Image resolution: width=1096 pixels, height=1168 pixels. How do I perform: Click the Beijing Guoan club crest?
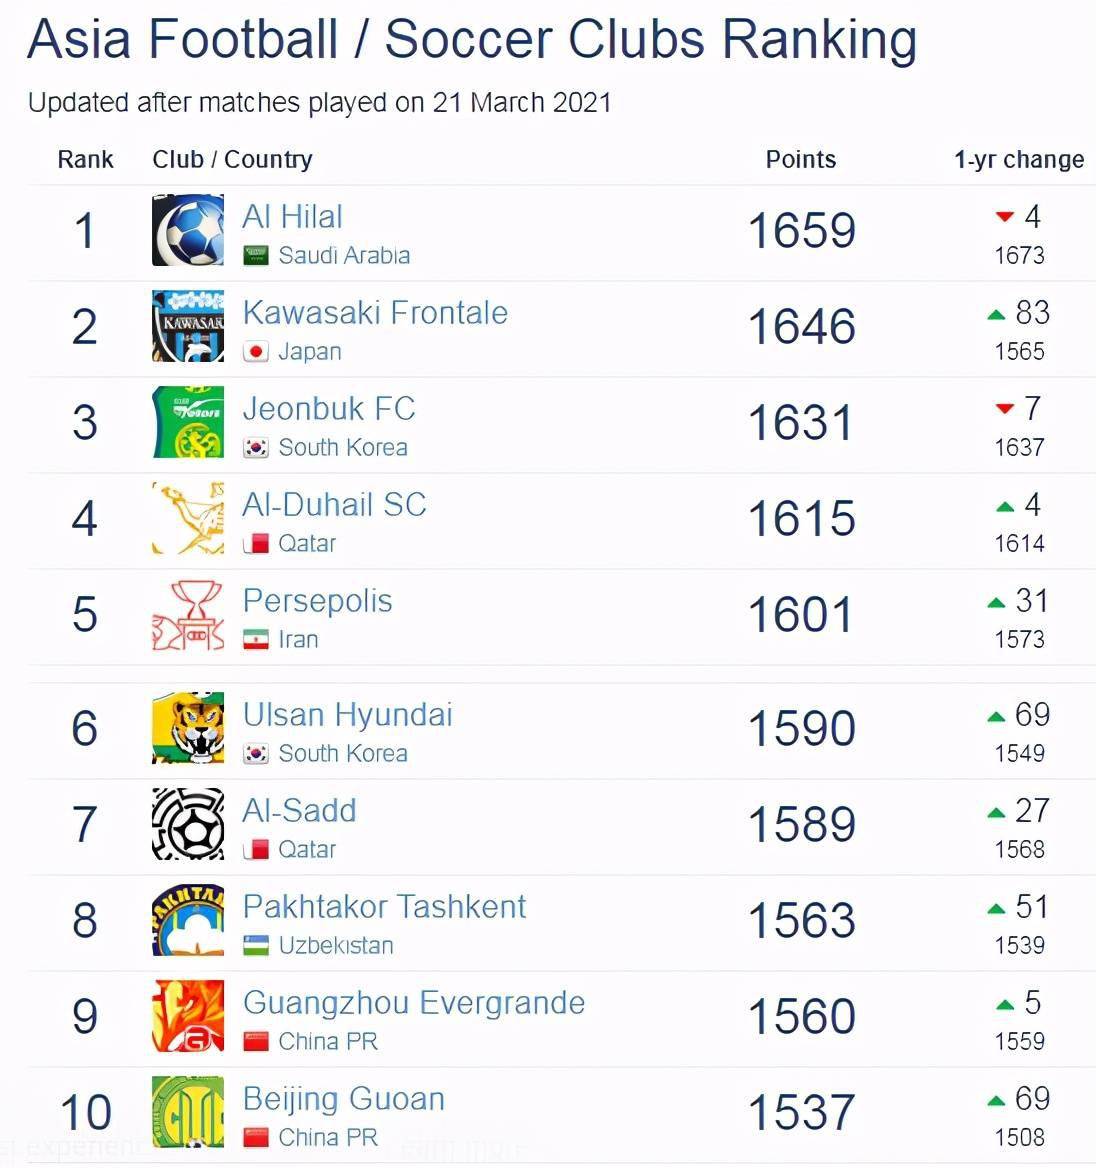pos(188,1112)
